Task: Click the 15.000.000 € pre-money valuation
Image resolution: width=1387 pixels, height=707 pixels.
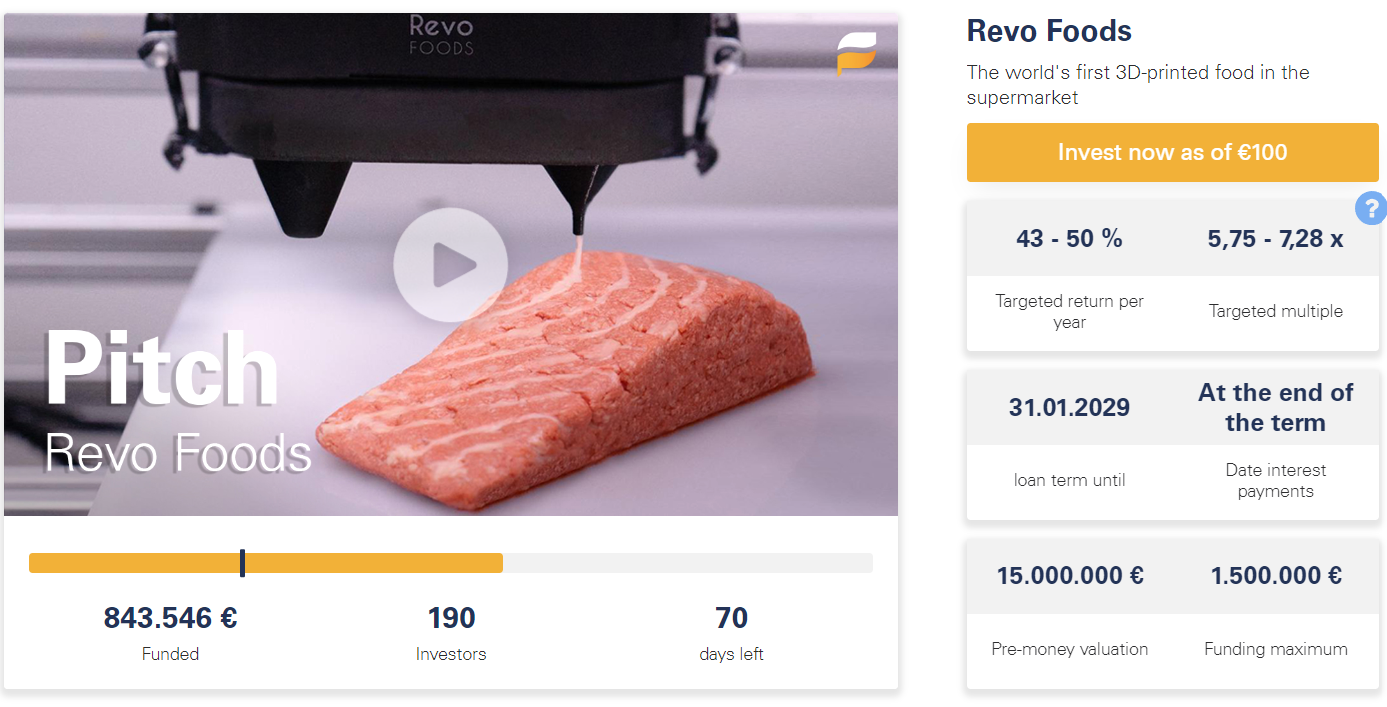Action: point(1069,576)
